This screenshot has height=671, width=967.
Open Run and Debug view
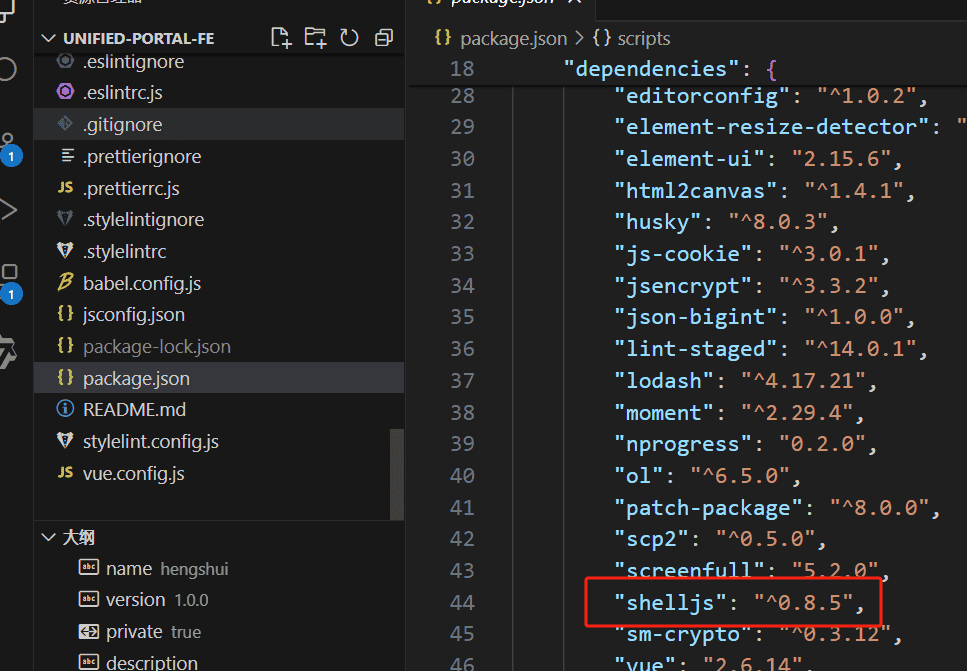click(x=9, y=209)
